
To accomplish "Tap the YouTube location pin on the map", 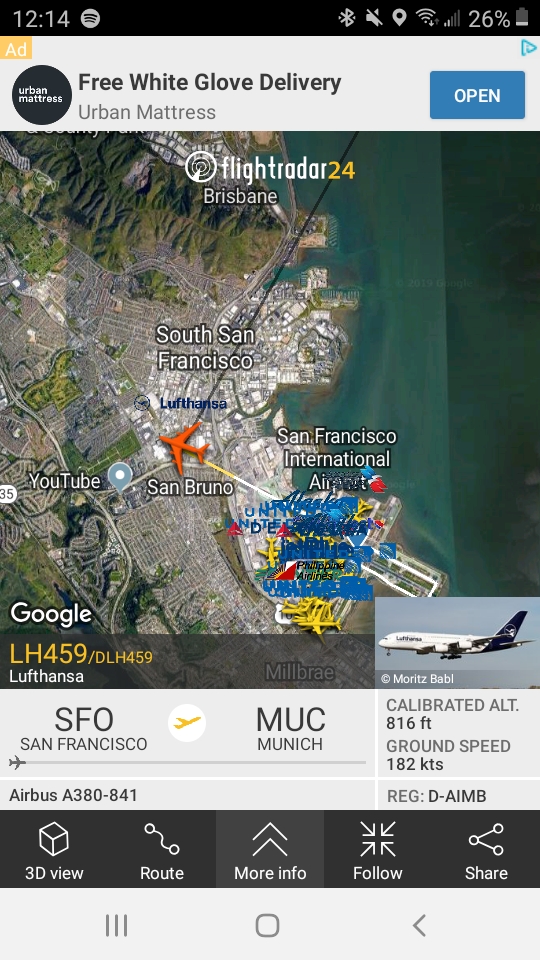I will click(120, 478).
